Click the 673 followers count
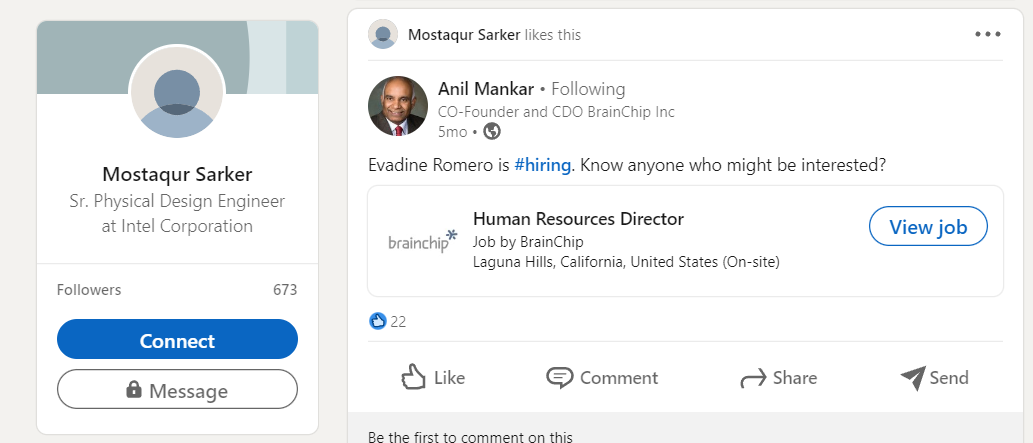The image size is (1033, 443). [285, 289]
